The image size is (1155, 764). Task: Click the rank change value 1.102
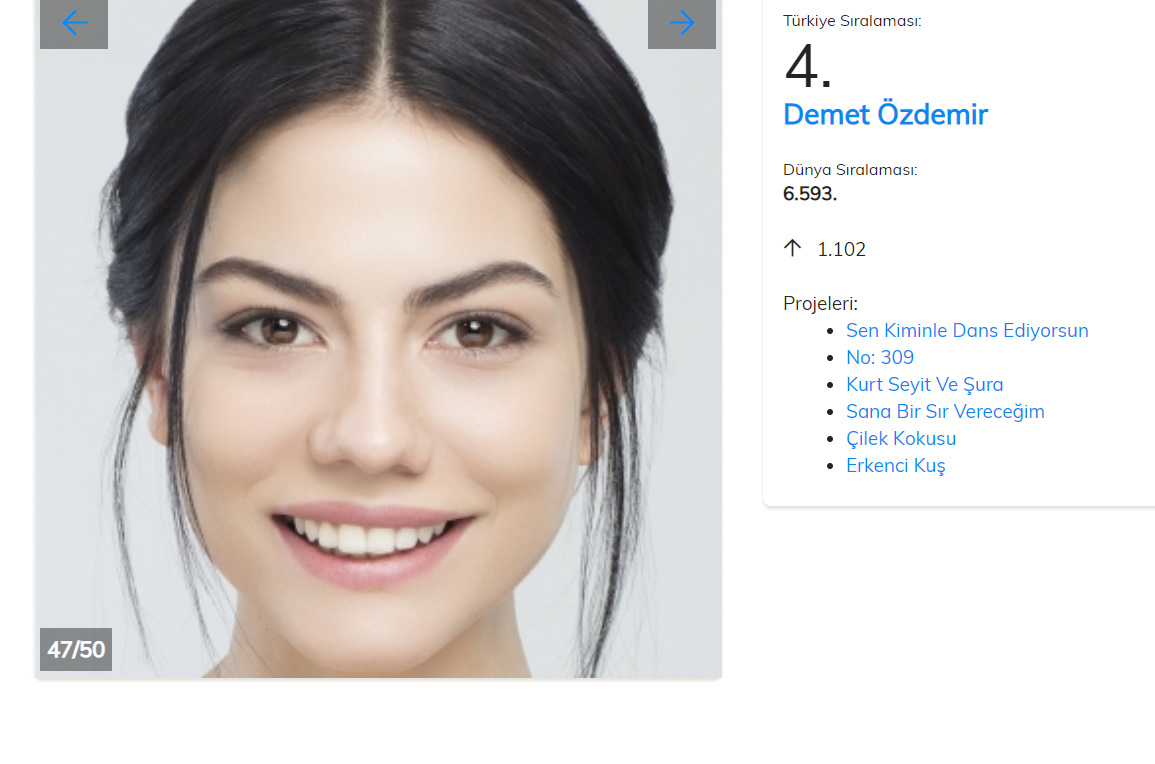point(841,249)
